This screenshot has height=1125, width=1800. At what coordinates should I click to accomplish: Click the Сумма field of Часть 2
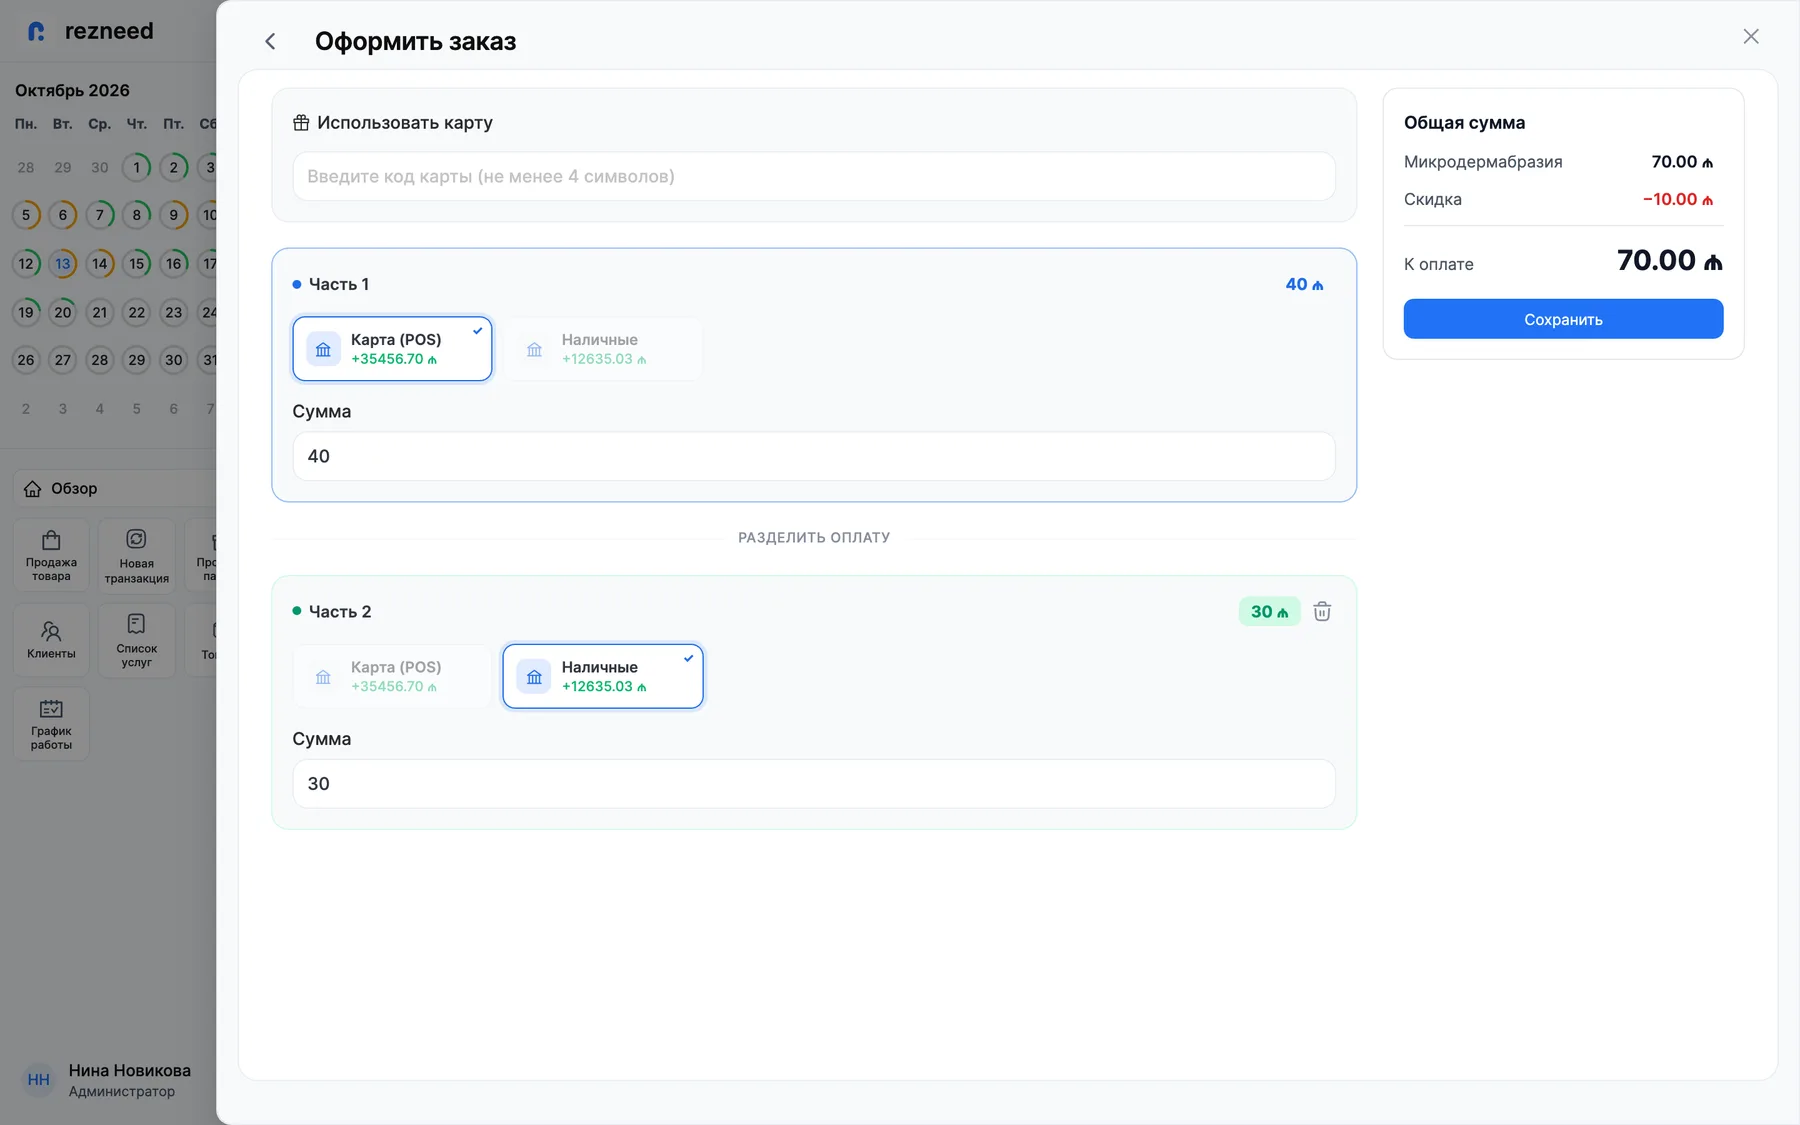pyautogui.click(x=814, y=784)
